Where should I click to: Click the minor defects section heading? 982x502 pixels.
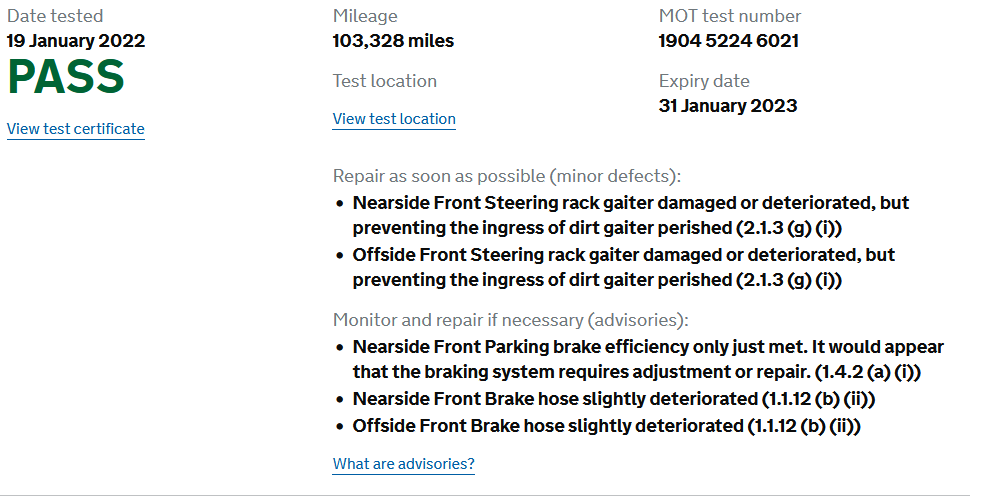click(507, 176)
